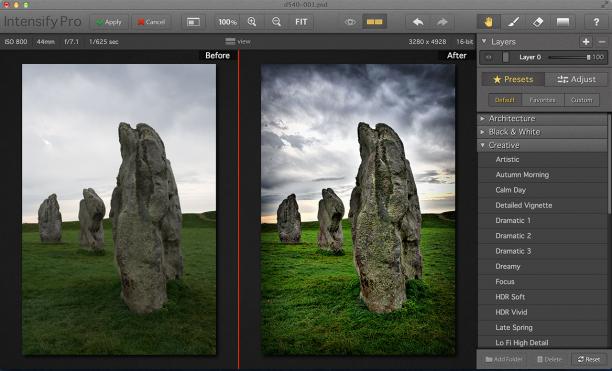Apply the Focus preset
Viewport: 612px width, 371px height.
[543, 282]
